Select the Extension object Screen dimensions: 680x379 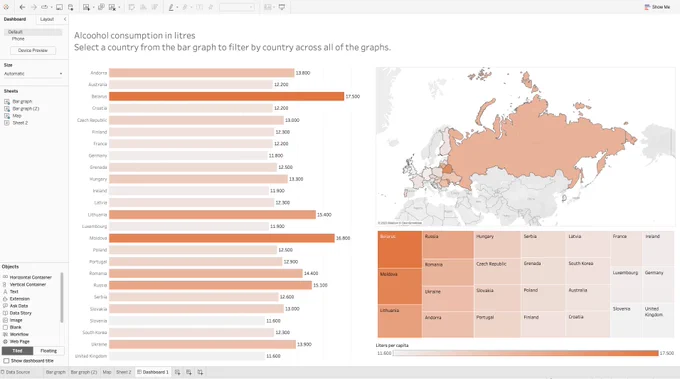(x=16, y=299)
